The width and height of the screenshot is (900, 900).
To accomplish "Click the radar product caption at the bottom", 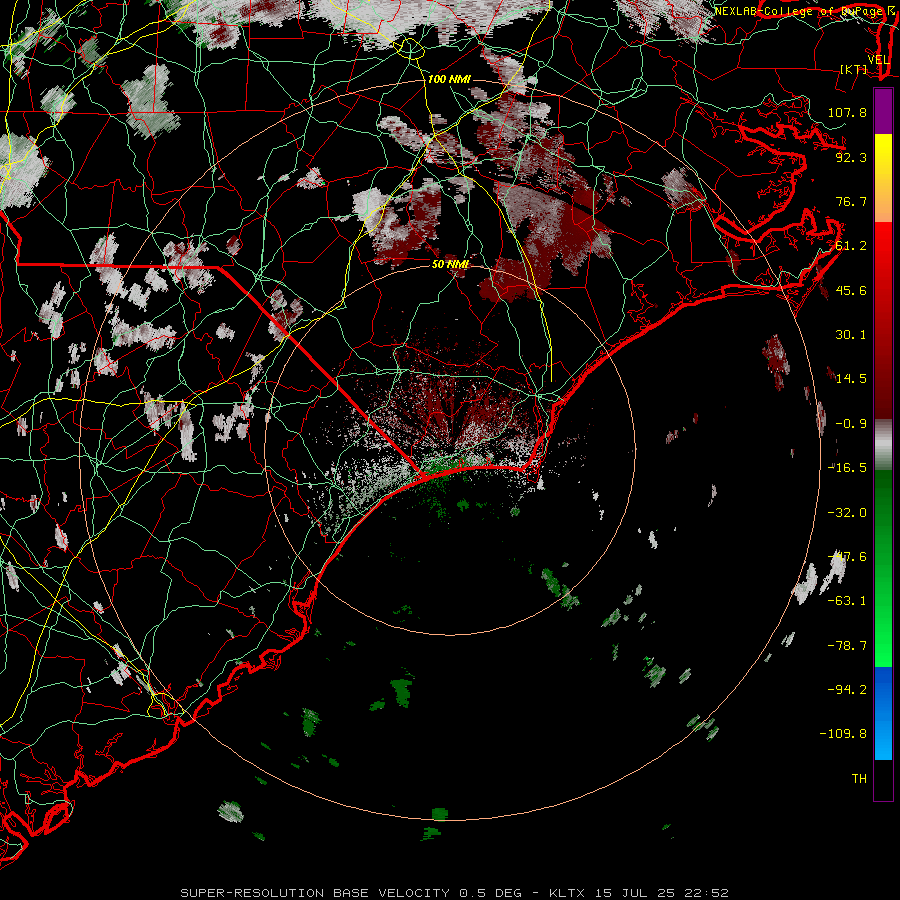I will [x=455, y=893].
